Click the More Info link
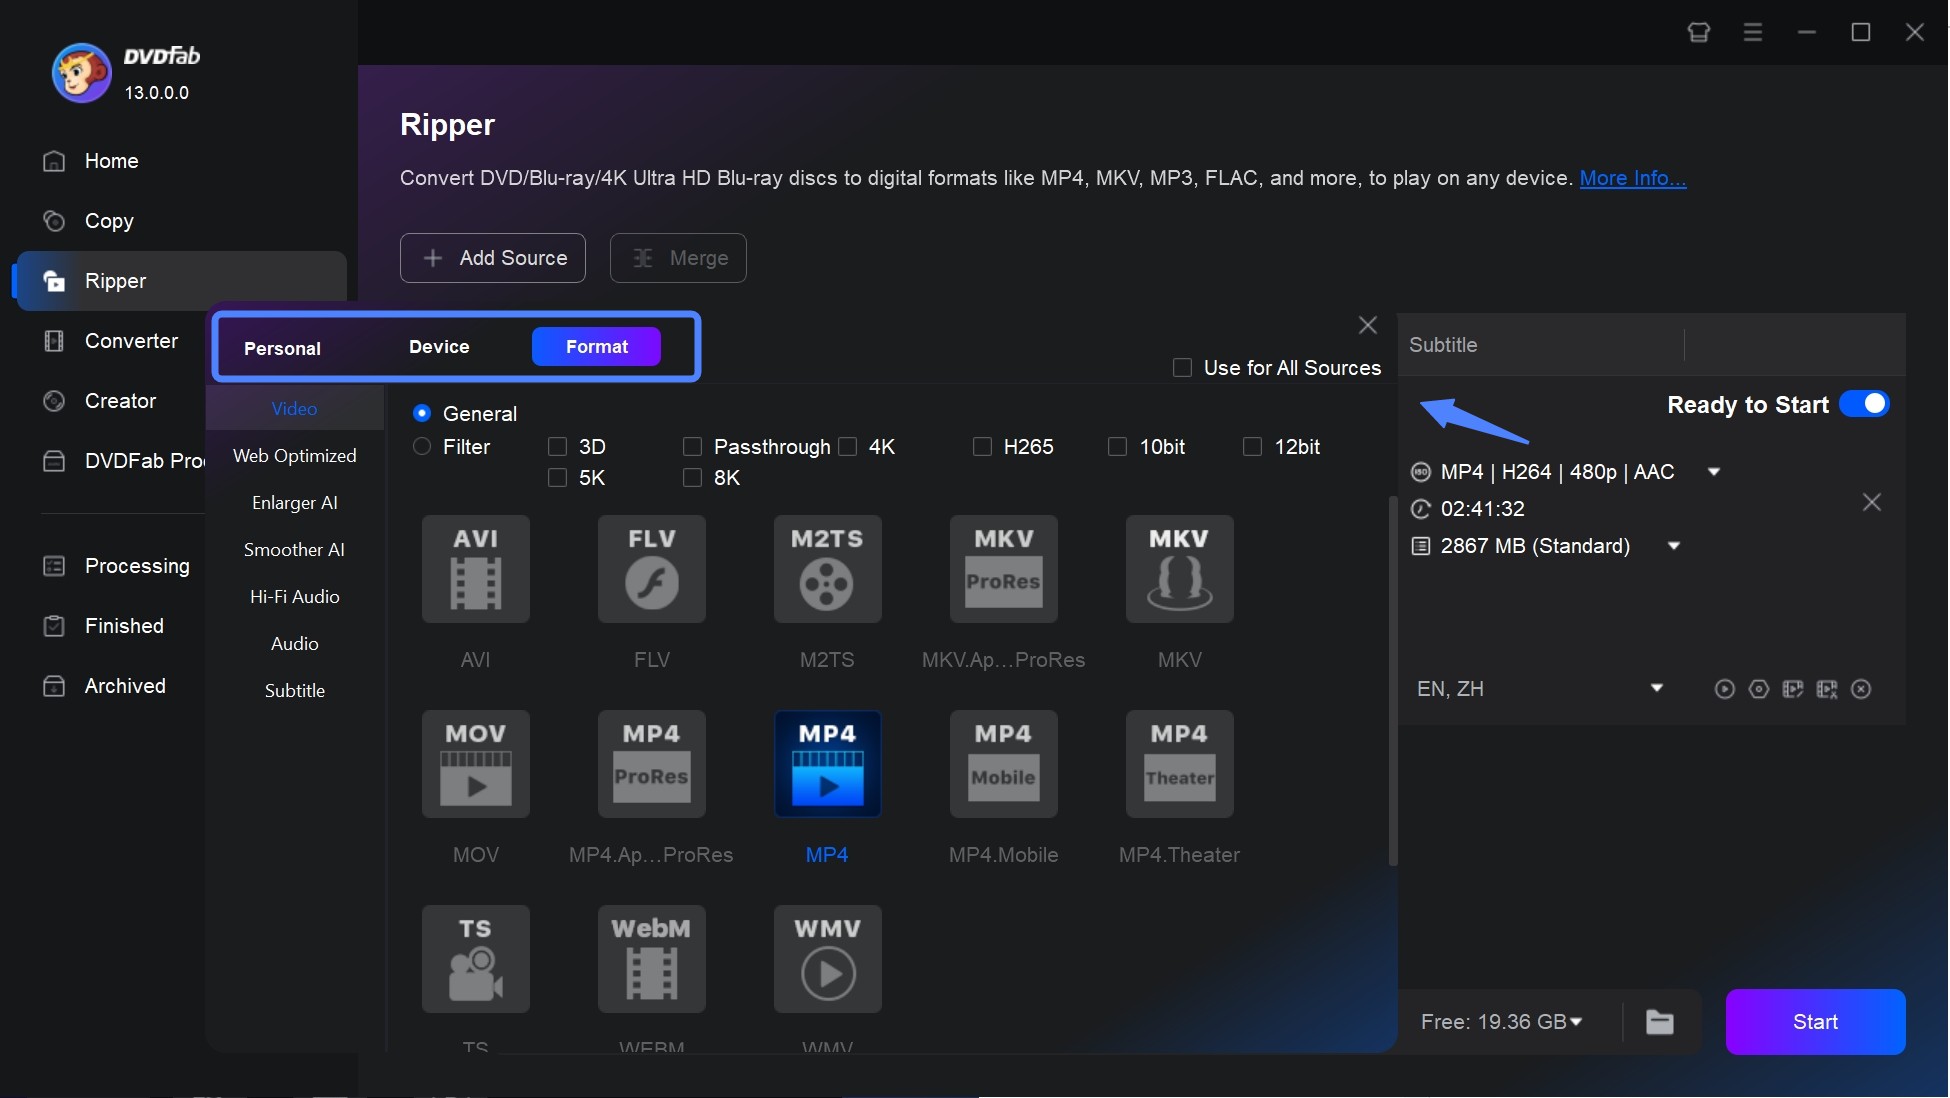Viewport: 1950px width, 1098px height. (1633, 177)
